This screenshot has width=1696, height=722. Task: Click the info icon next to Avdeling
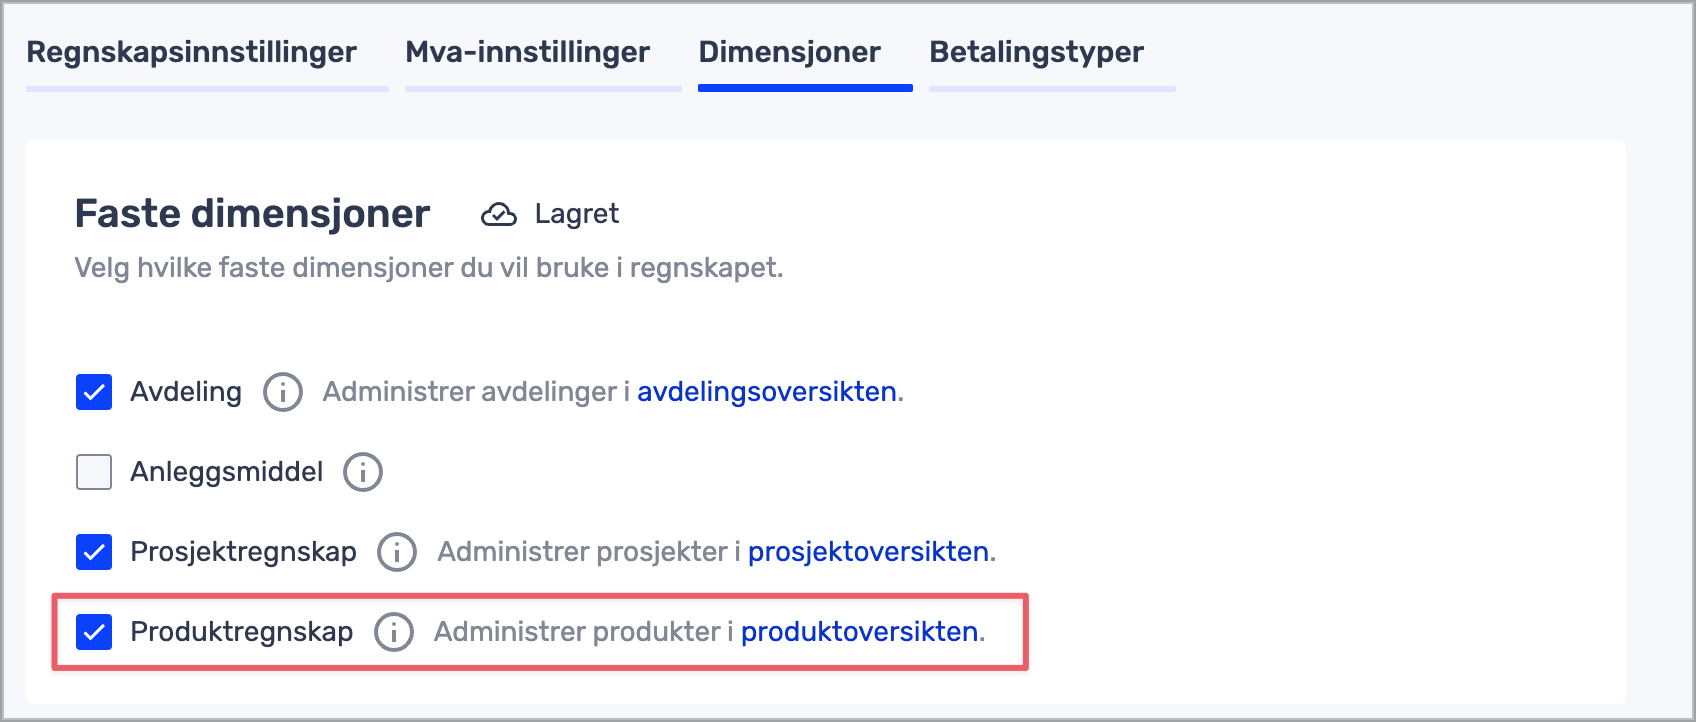(x=283, y=392)
